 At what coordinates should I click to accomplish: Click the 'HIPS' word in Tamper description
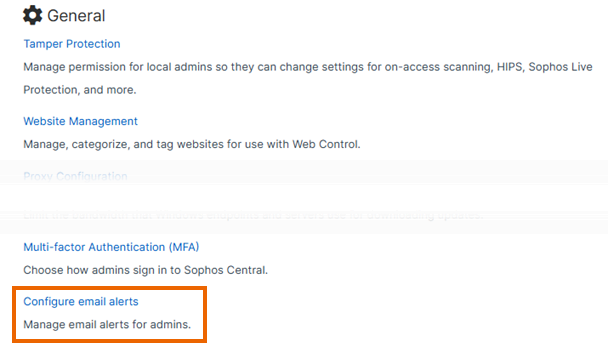pos(510,67)
